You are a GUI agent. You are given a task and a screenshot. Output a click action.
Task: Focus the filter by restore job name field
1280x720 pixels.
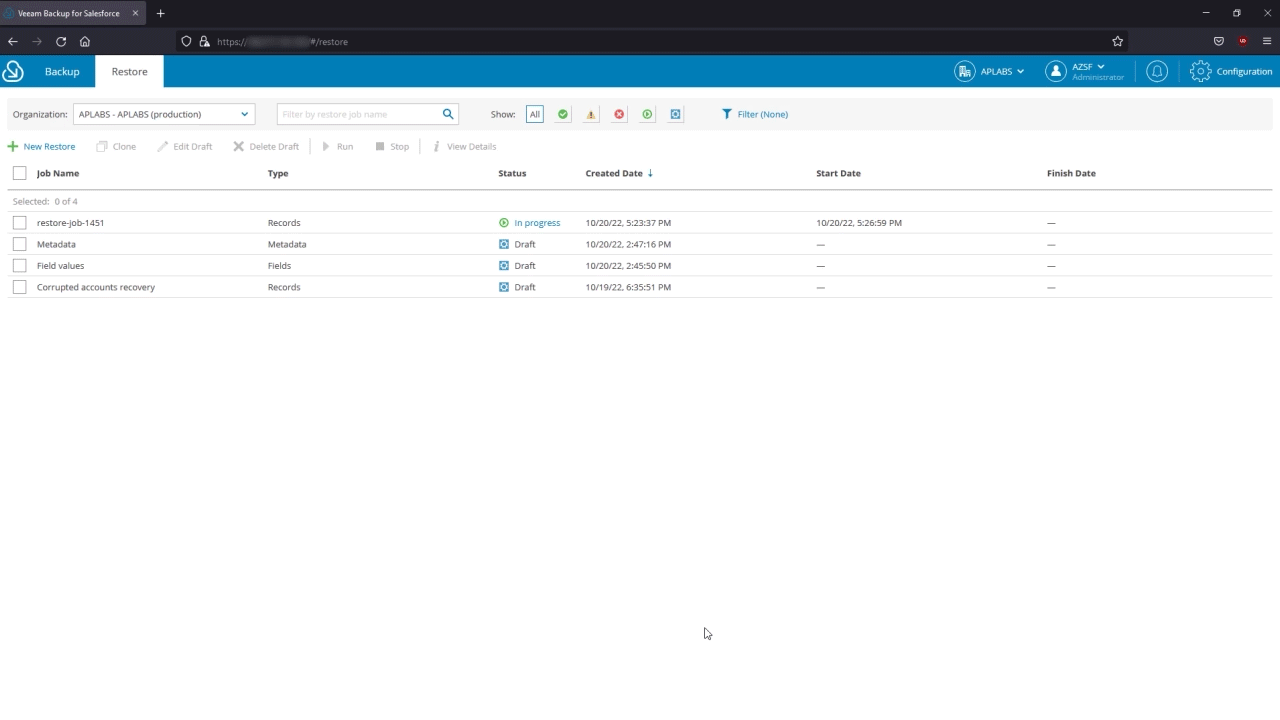359,114
